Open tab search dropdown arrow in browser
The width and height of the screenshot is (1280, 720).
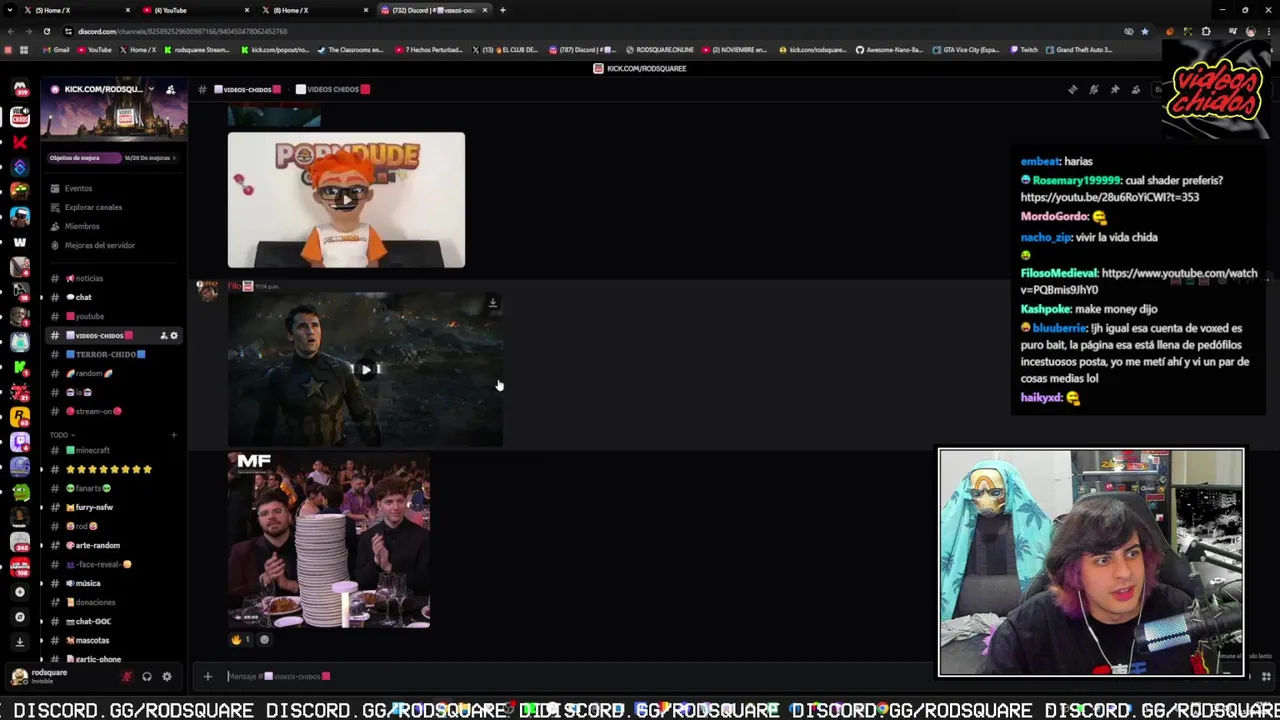(9, 10)
